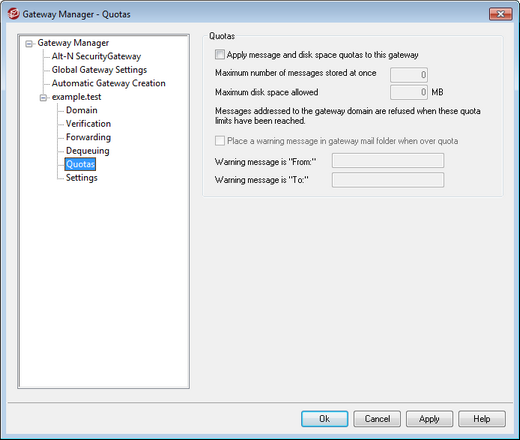The height and width of the screenshot is (440, 520).
Task: Click the Ok button
Action: click(325, 419)
